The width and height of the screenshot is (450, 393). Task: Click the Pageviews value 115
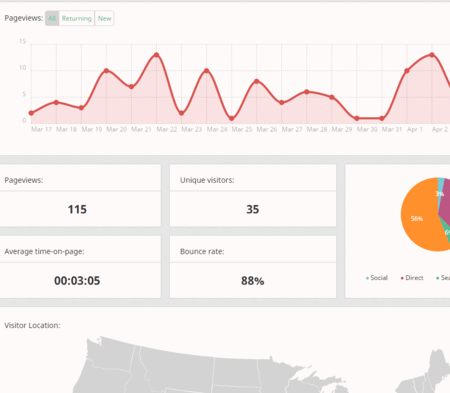point(77,209)
